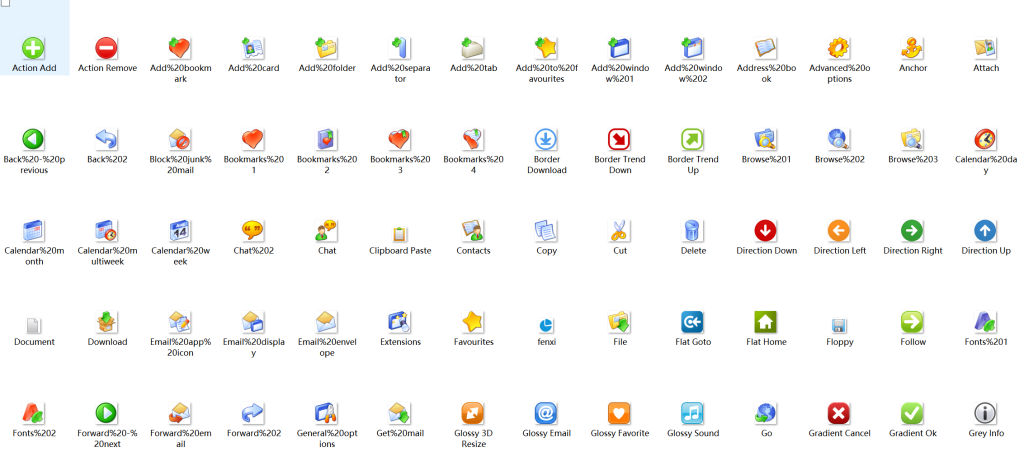Select the Clipboard Paste icon
This screenshot has width=1024, height=466.
pyautogui.click(x=400, y=234)
